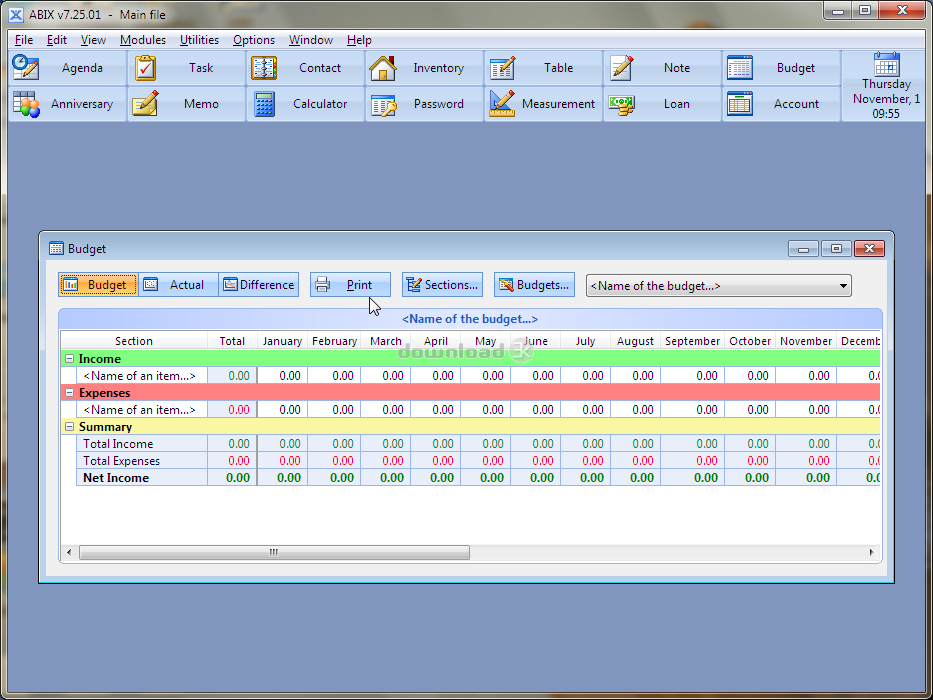Open the Budgets... manager
Screen dimensions: 933x700
click(x=534, y=285)
